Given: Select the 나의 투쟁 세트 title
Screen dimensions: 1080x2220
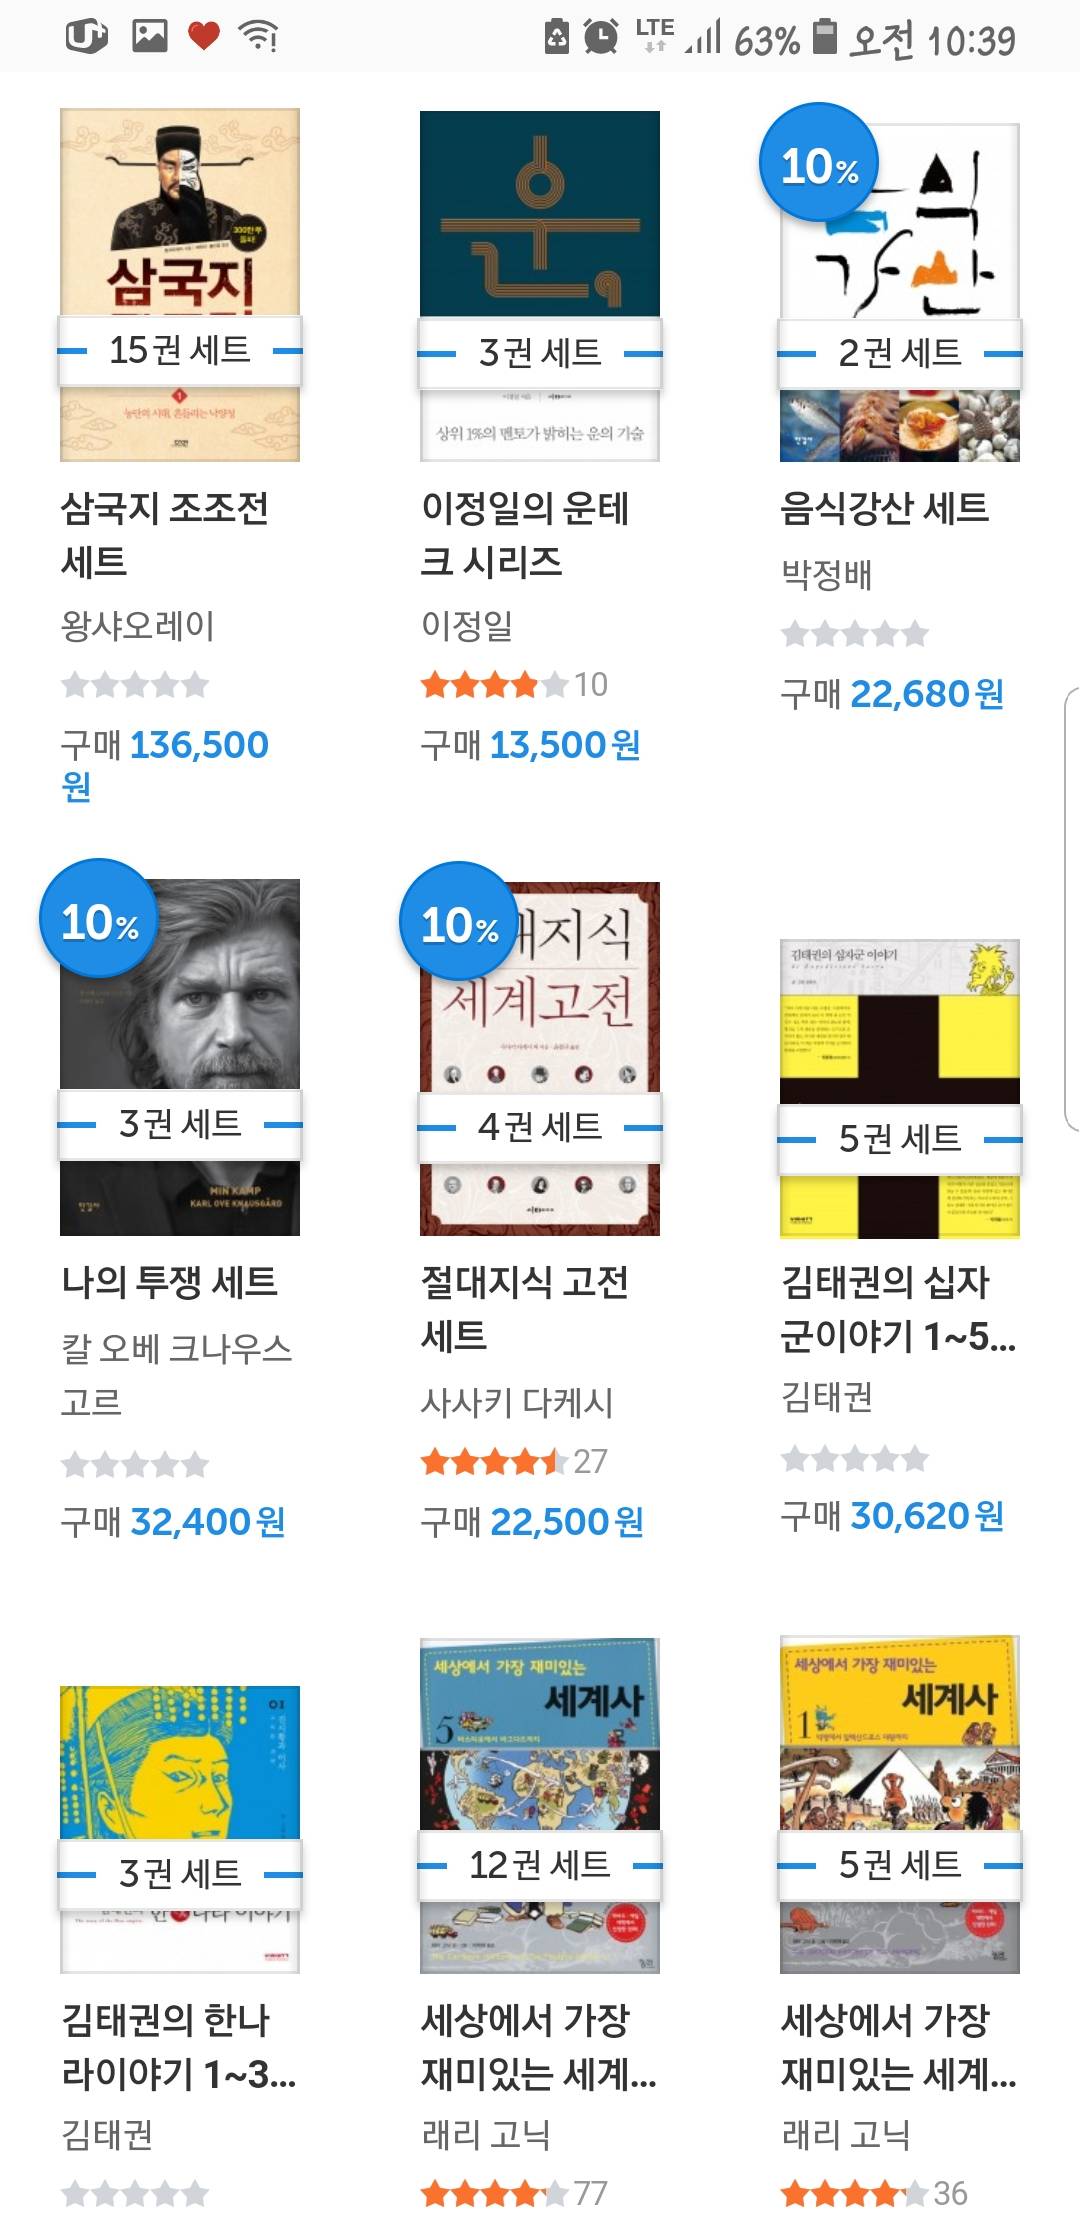Looking at the screenshot, I should pyautogui.click(x=170, y=1281).
